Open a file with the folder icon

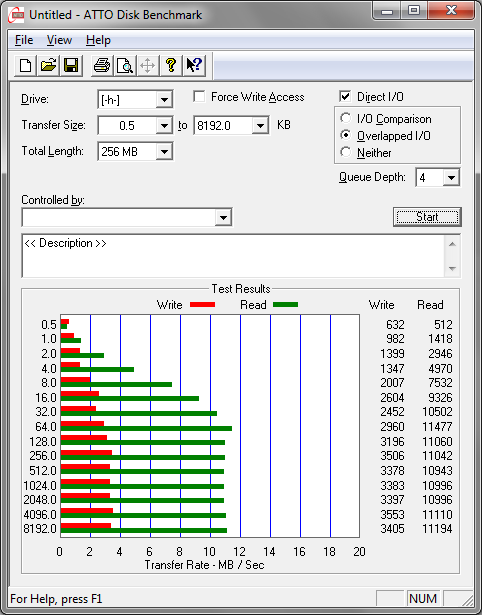tap(48, 65)
